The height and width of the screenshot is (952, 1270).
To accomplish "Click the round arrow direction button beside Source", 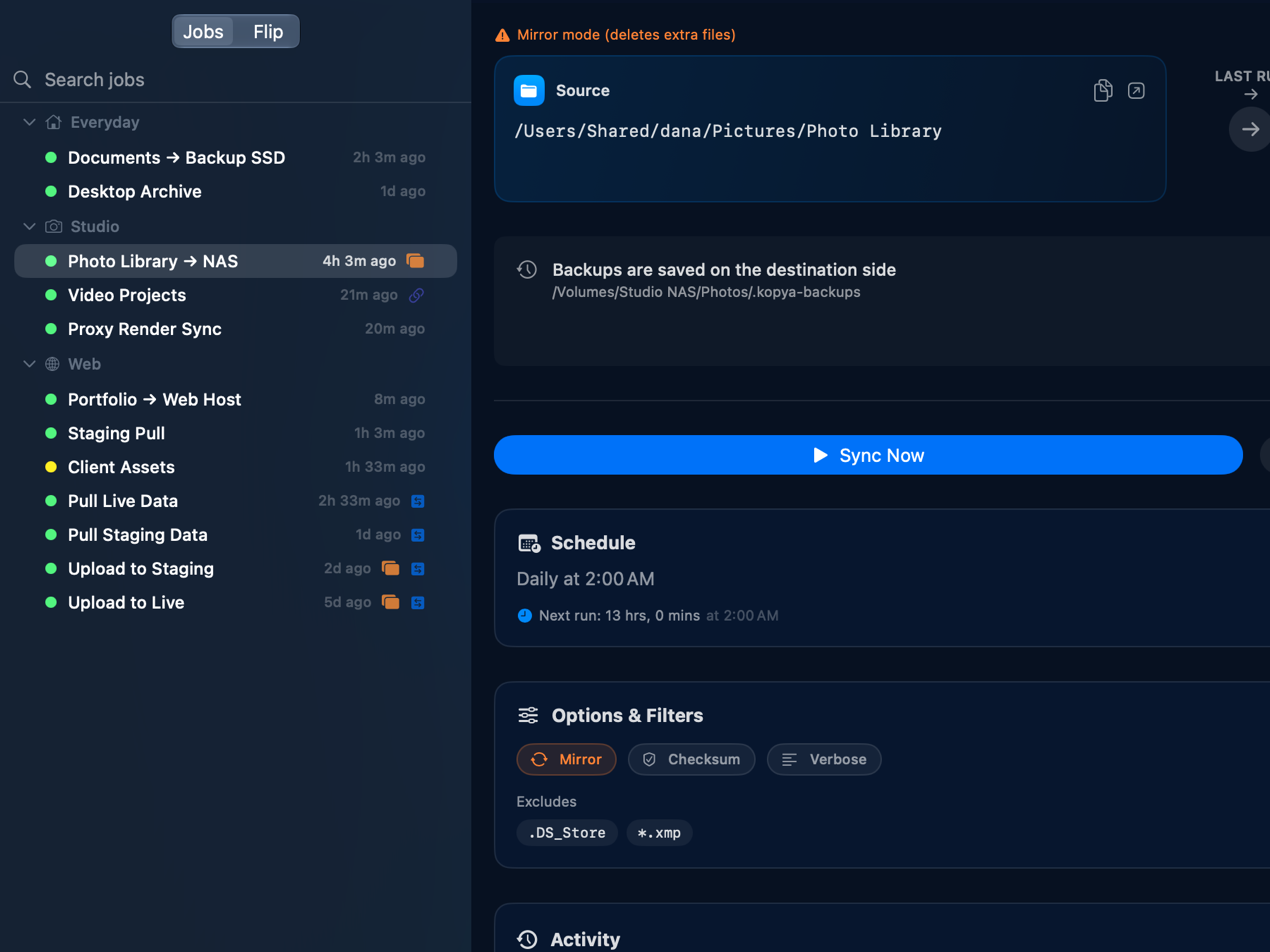I will click(1250, 129).
